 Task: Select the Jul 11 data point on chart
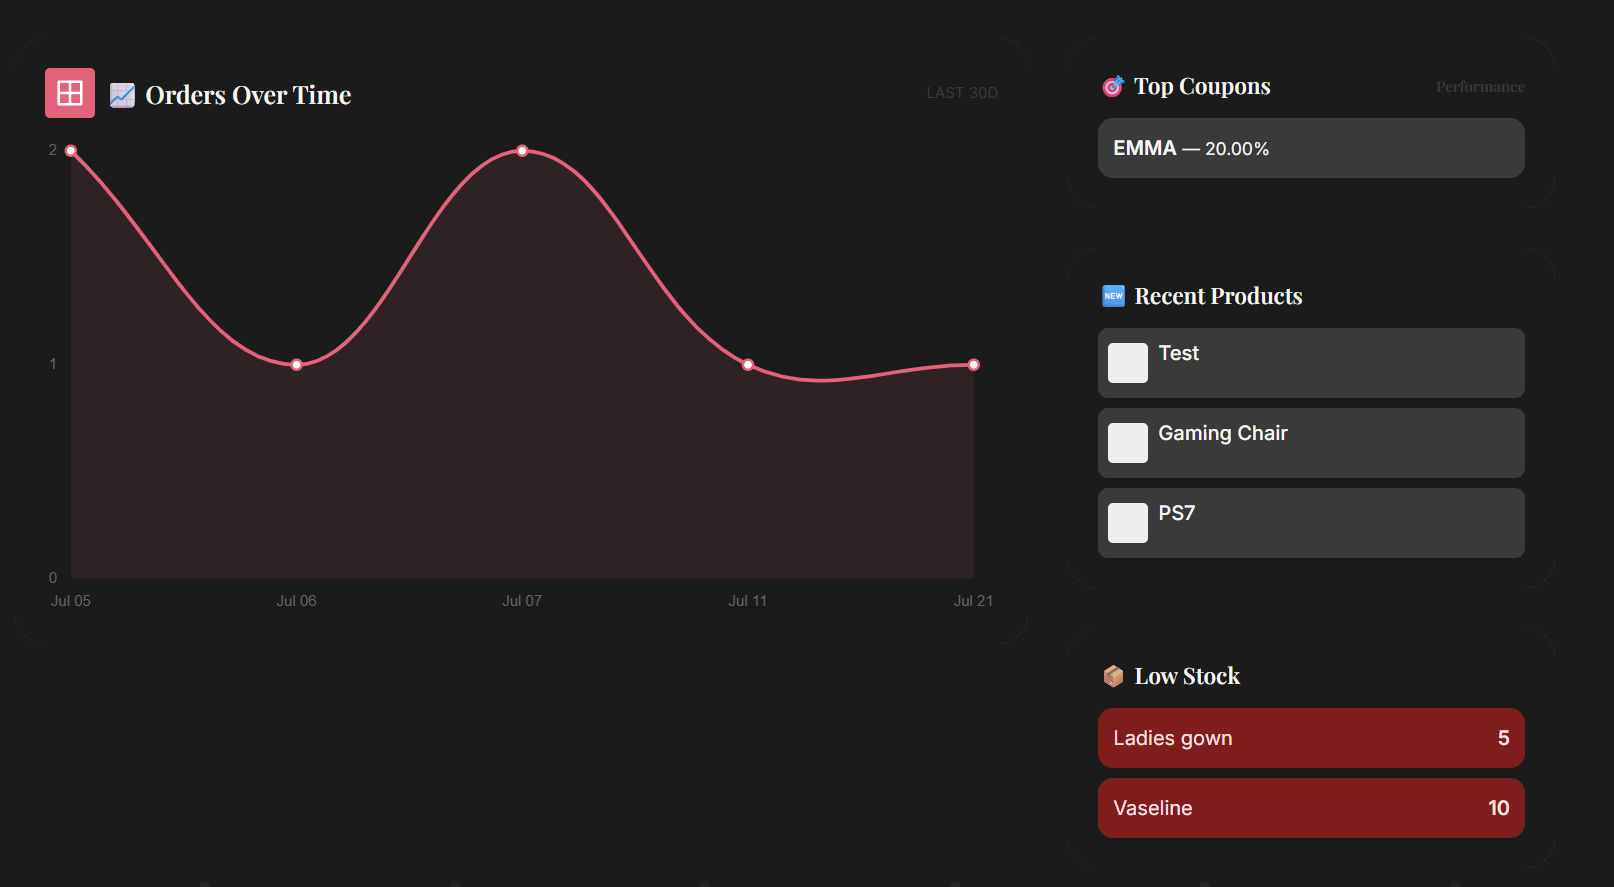click(748, 365)
